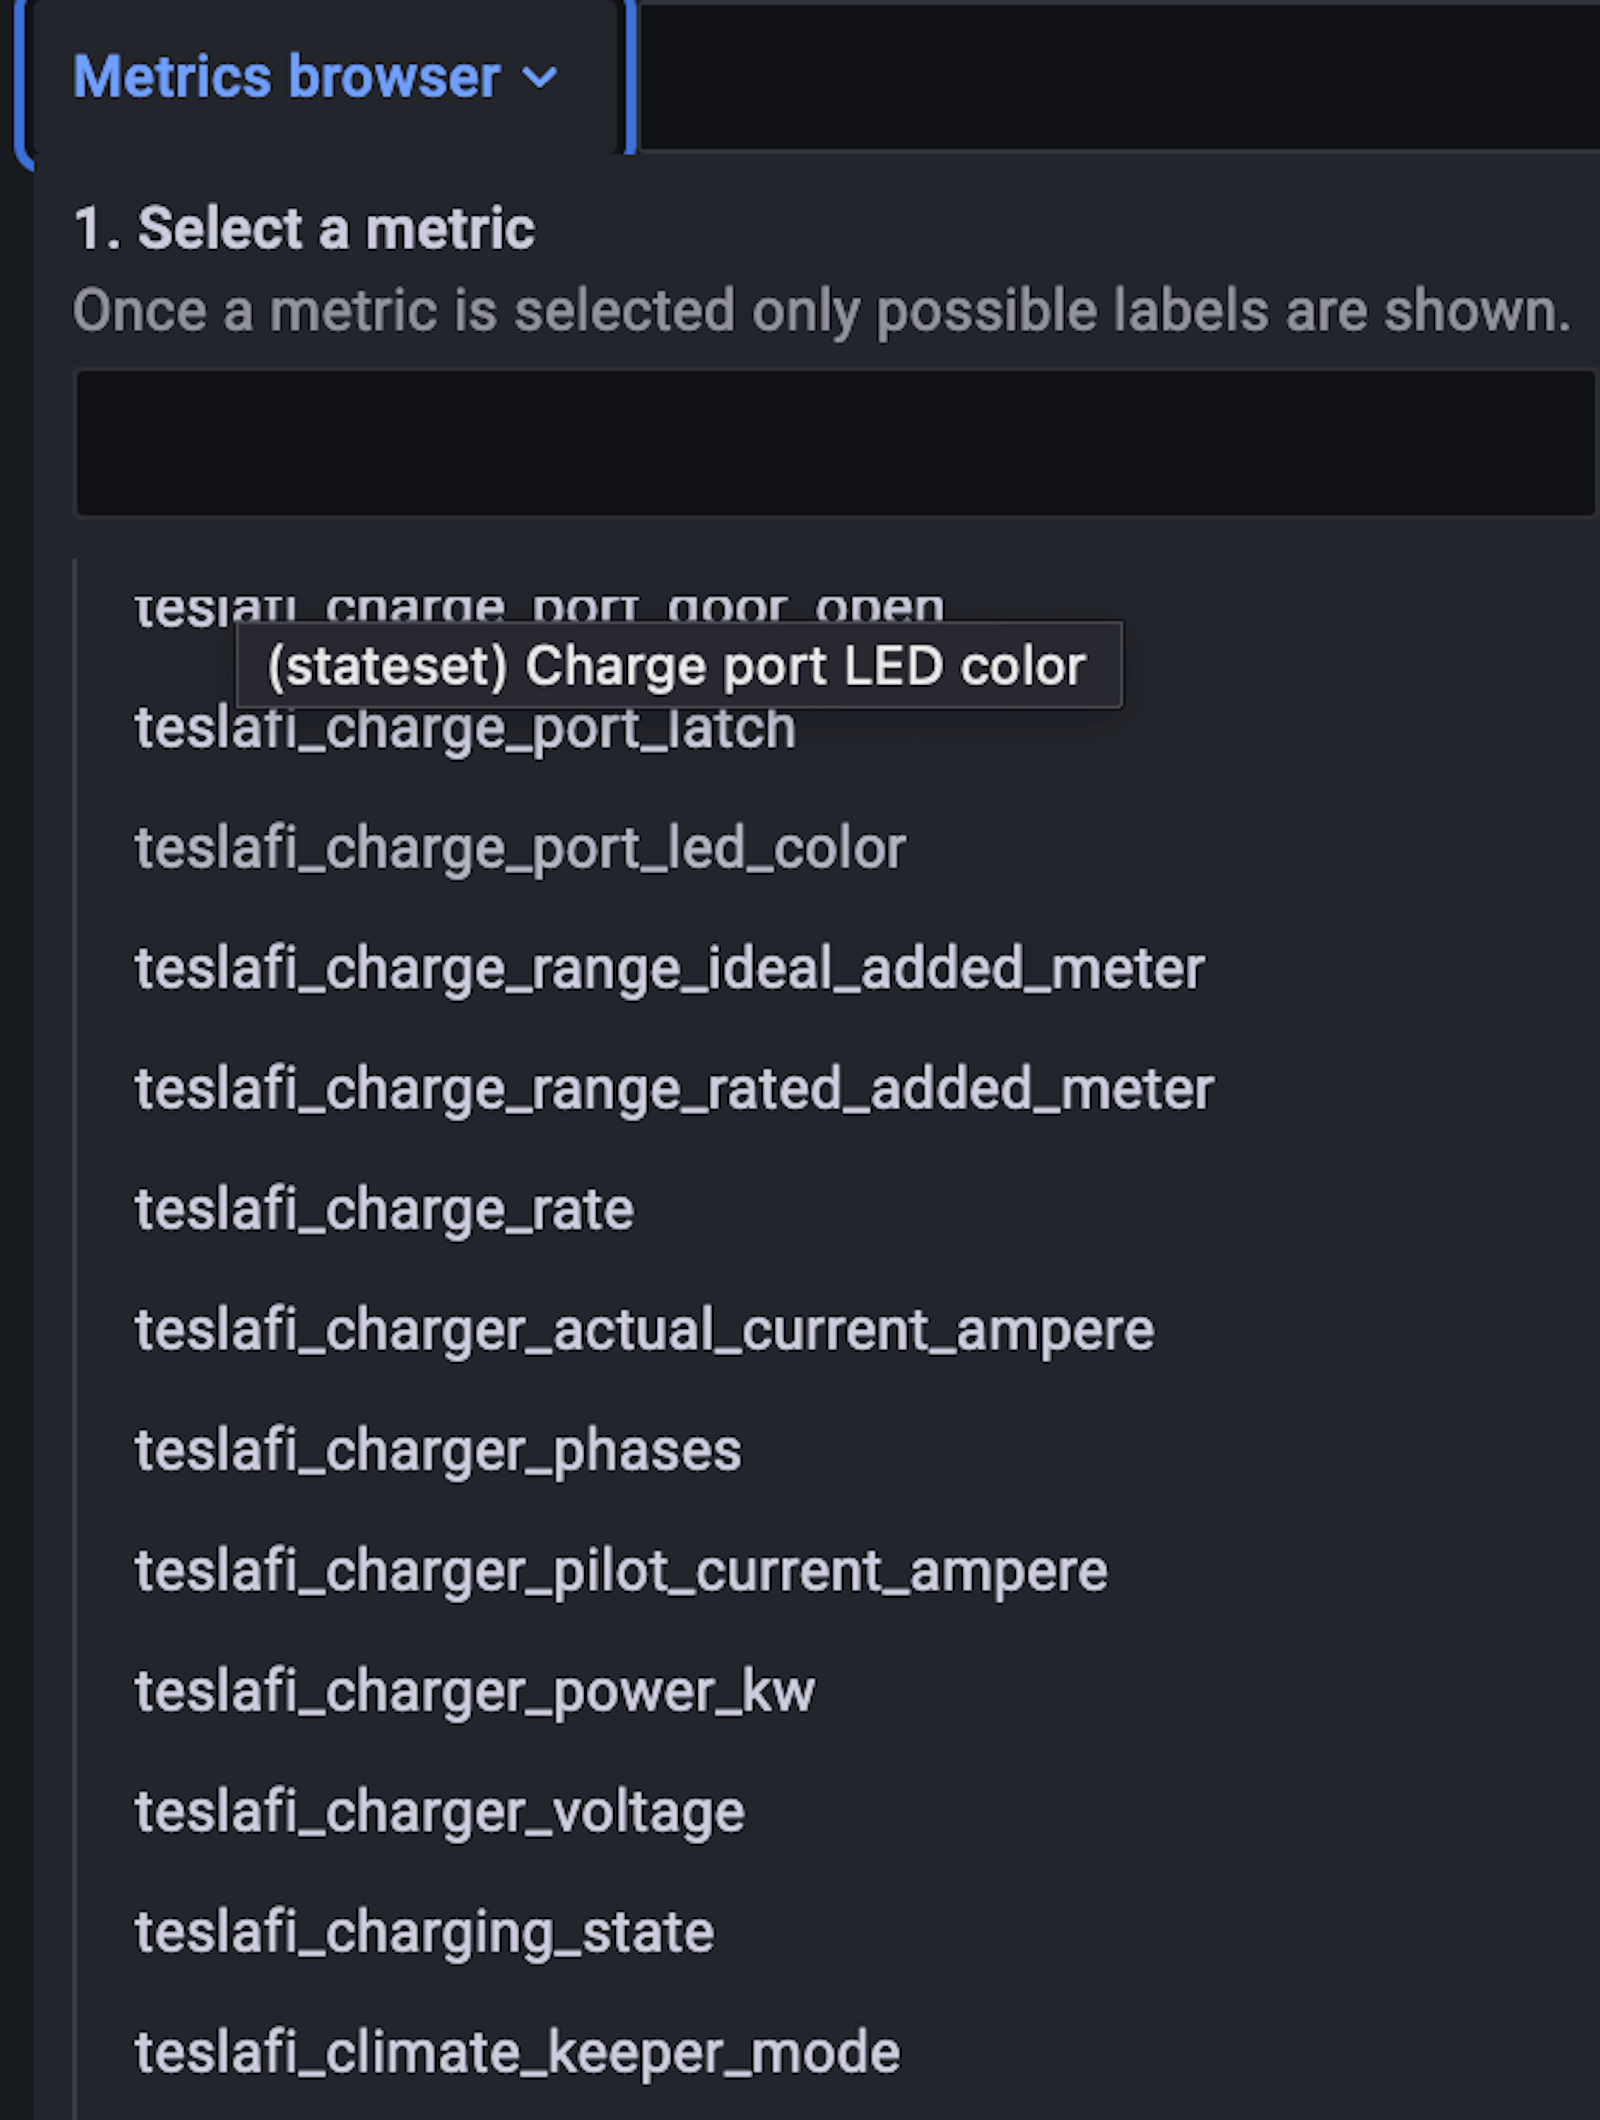Viewport: 1600px width, 2120px height.
Task: Select the teslafi_charger_voltage metric
Action: tap(440, 1810)
